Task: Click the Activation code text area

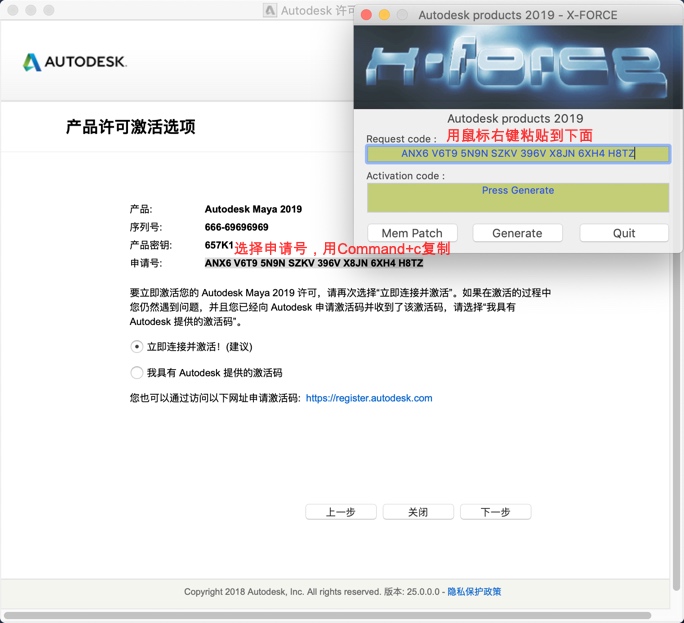Action: [x=517, y=198]
